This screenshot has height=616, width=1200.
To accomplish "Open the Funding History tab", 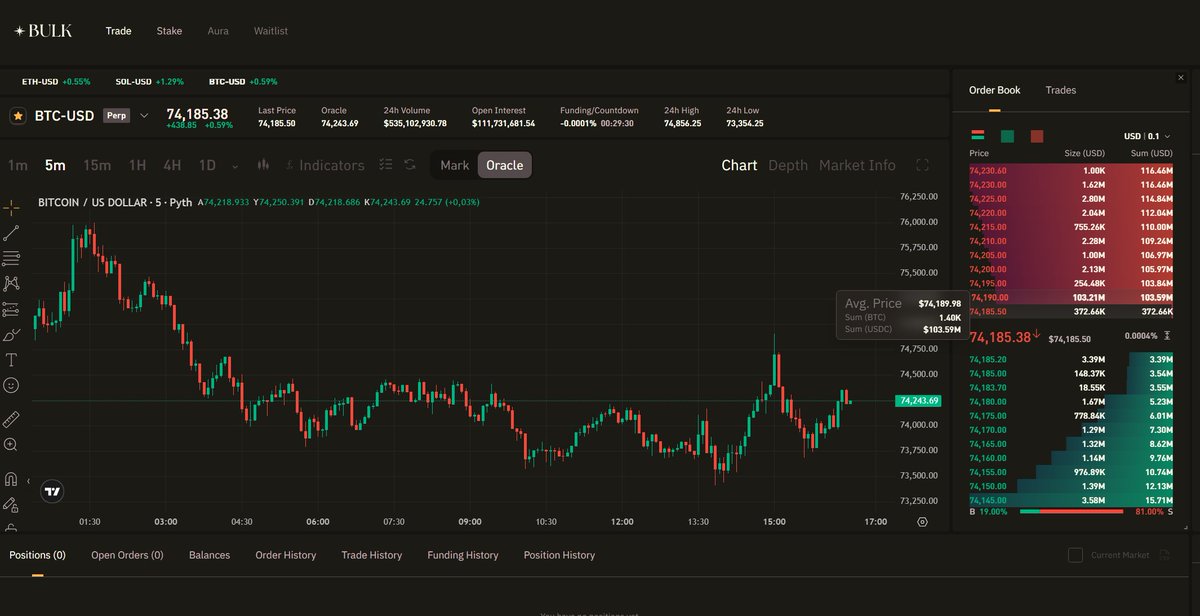I will [462, 555].
